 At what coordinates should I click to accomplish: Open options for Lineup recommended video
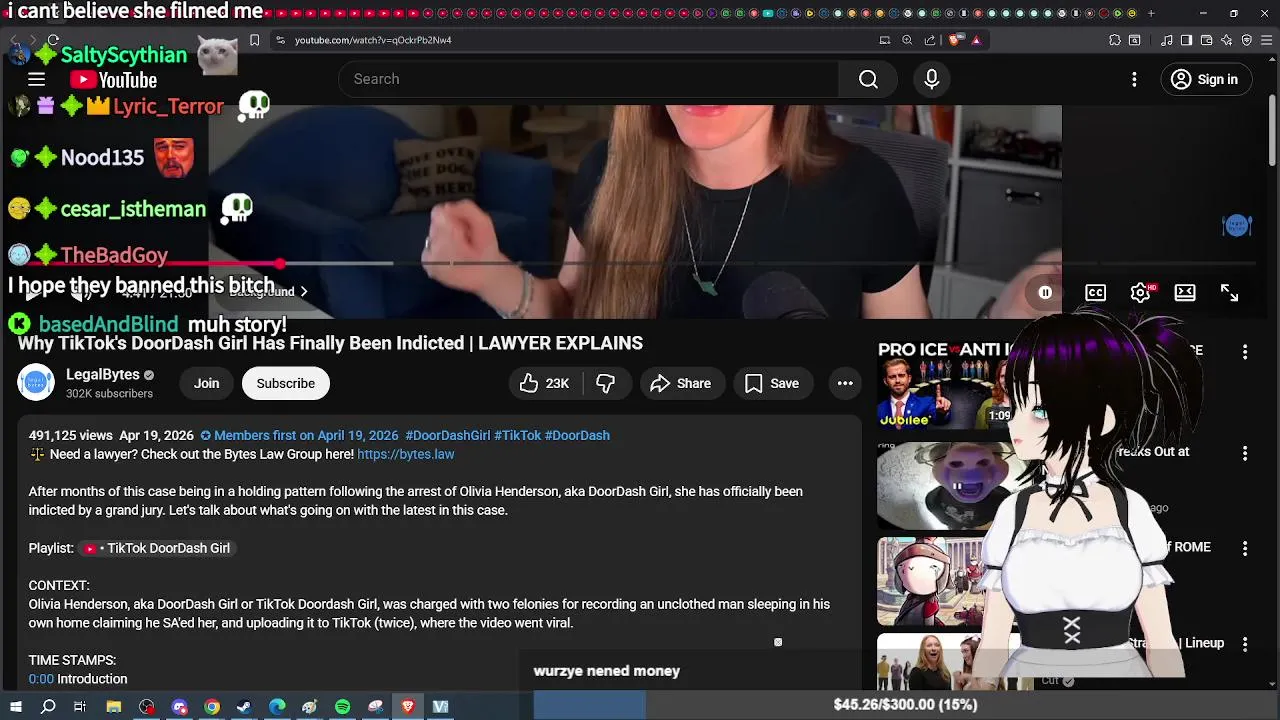pyautogui.click(x=1245, y=645)
